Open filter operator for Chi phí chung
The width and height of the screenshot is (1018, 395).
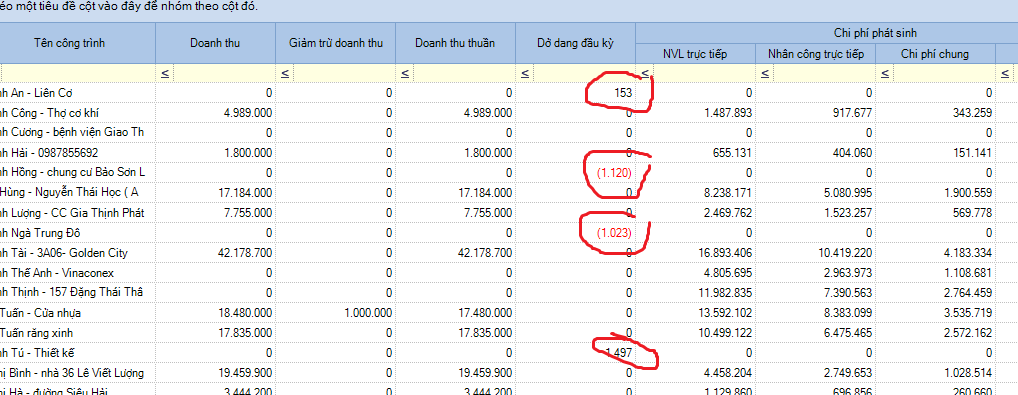[x=885, y=73]
